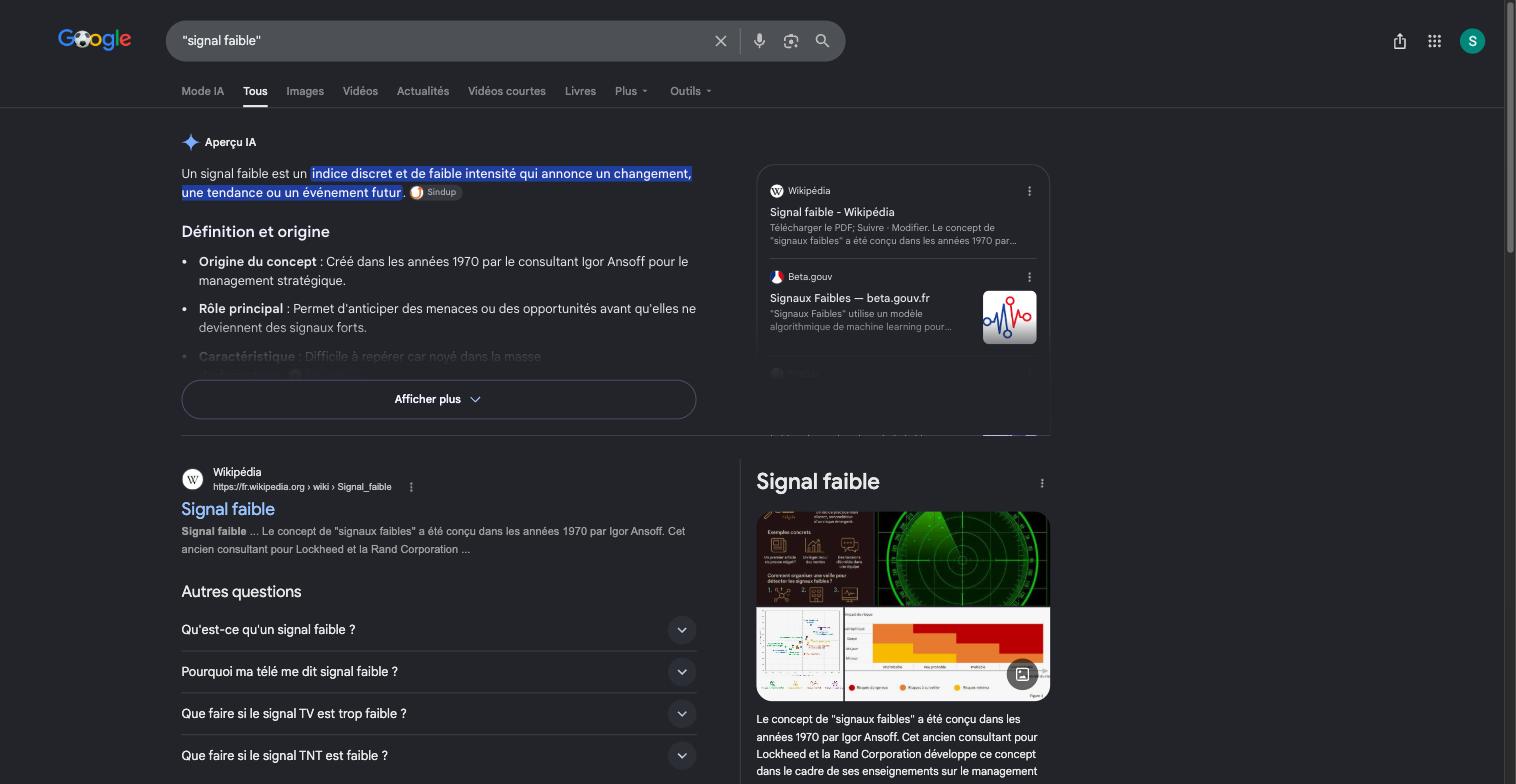Click in the search input field
Viewport: 1516px width, 784px height.
click(x=440, y=41)
